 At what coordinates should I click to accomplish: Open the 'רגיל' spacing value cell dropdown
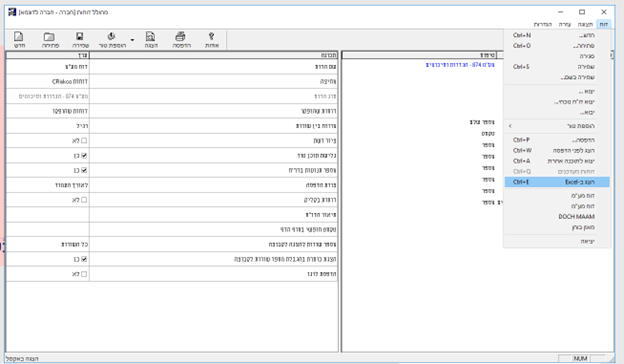pos(48,126)
